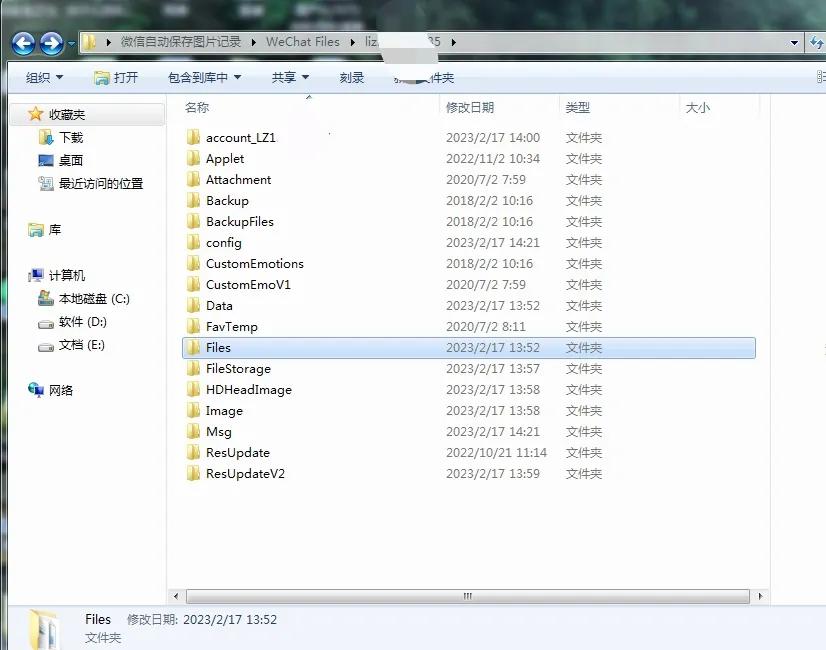Click Files folder thumbnail in details pane
The height and width of the screenshot is (650, 826).
(43, 629)
